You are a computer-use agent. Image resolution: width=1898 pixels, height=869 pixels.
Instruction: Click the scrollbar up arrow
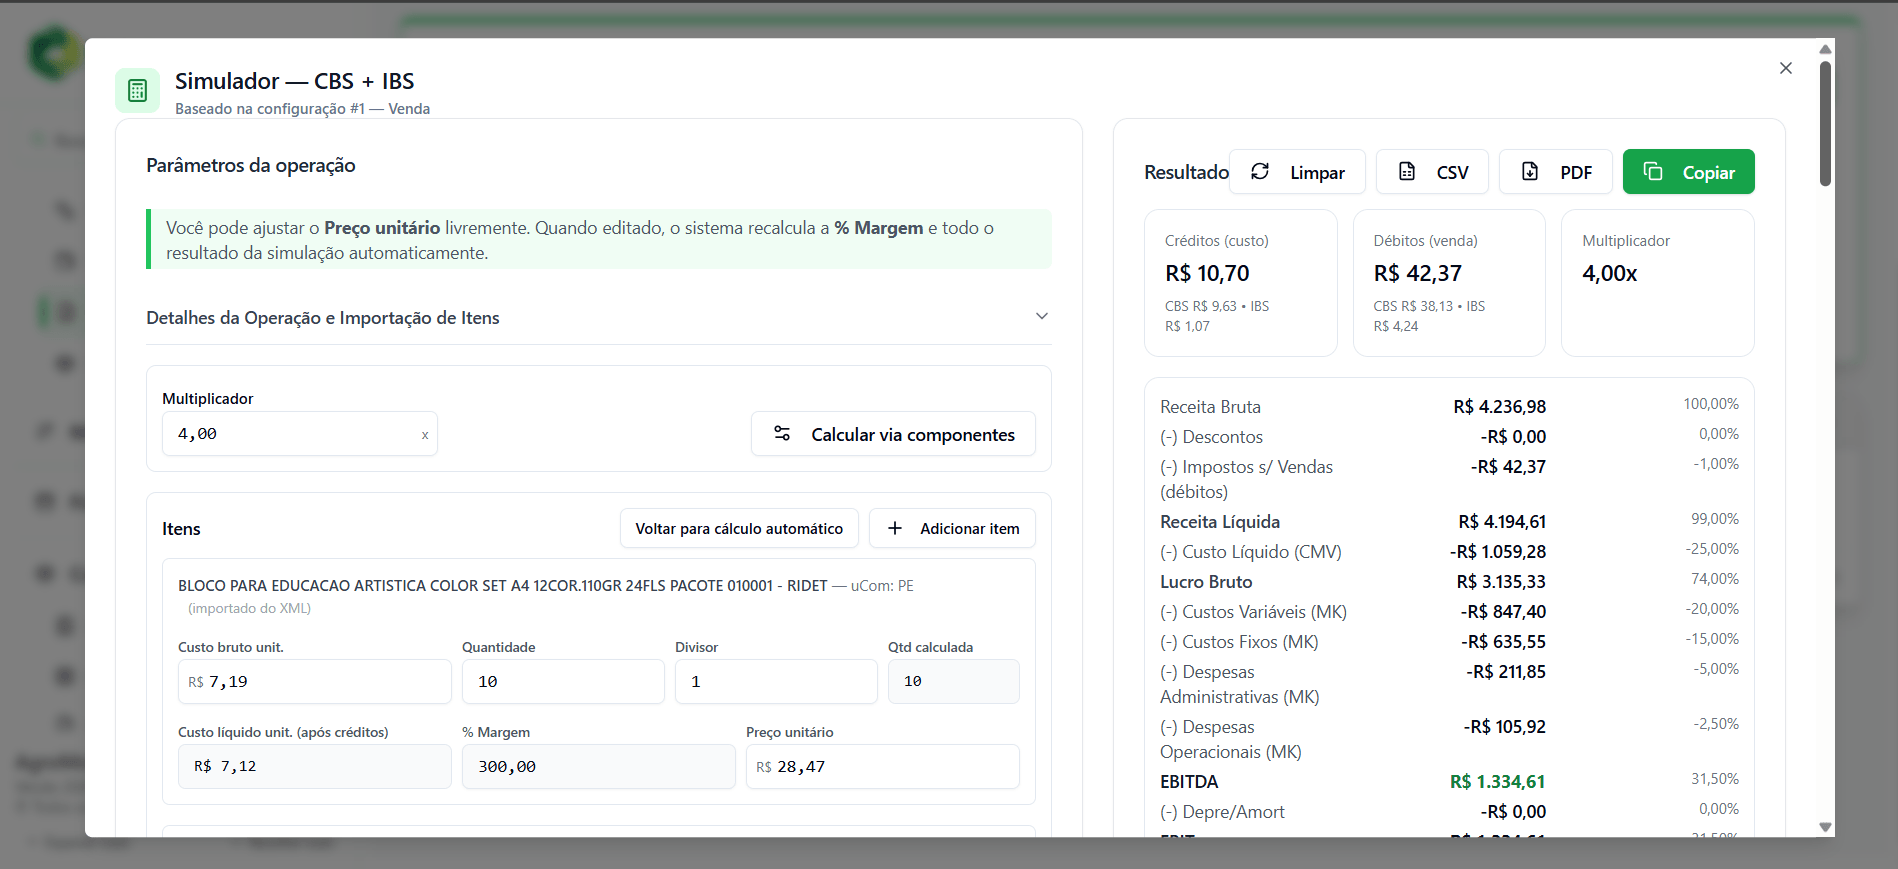click(1825, 49)
